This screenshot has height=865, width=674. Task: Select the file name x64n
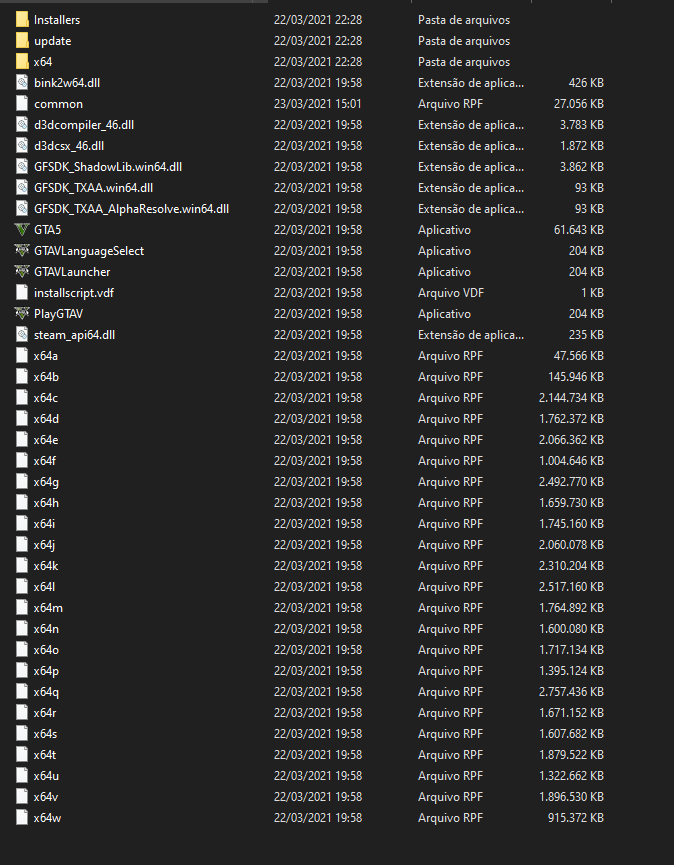tap(46, 629)
